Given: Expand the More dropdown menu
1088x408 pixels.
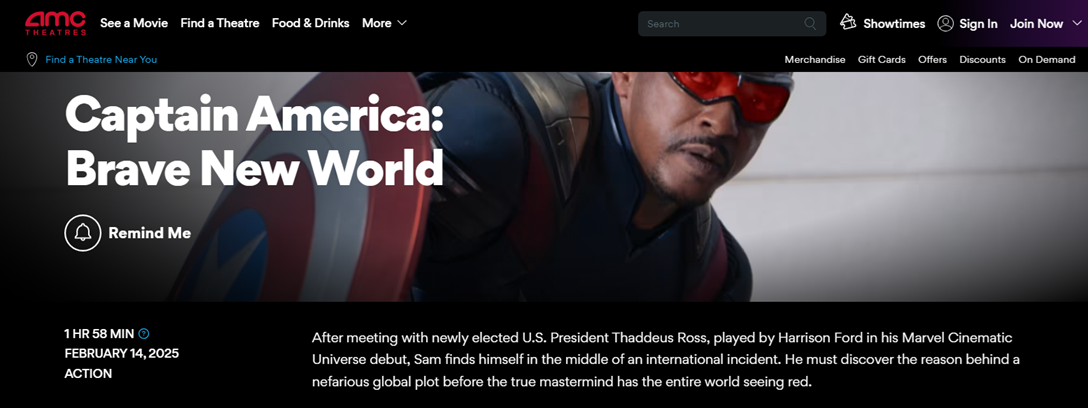Looking at the screenshot, I should coord(384,23).
